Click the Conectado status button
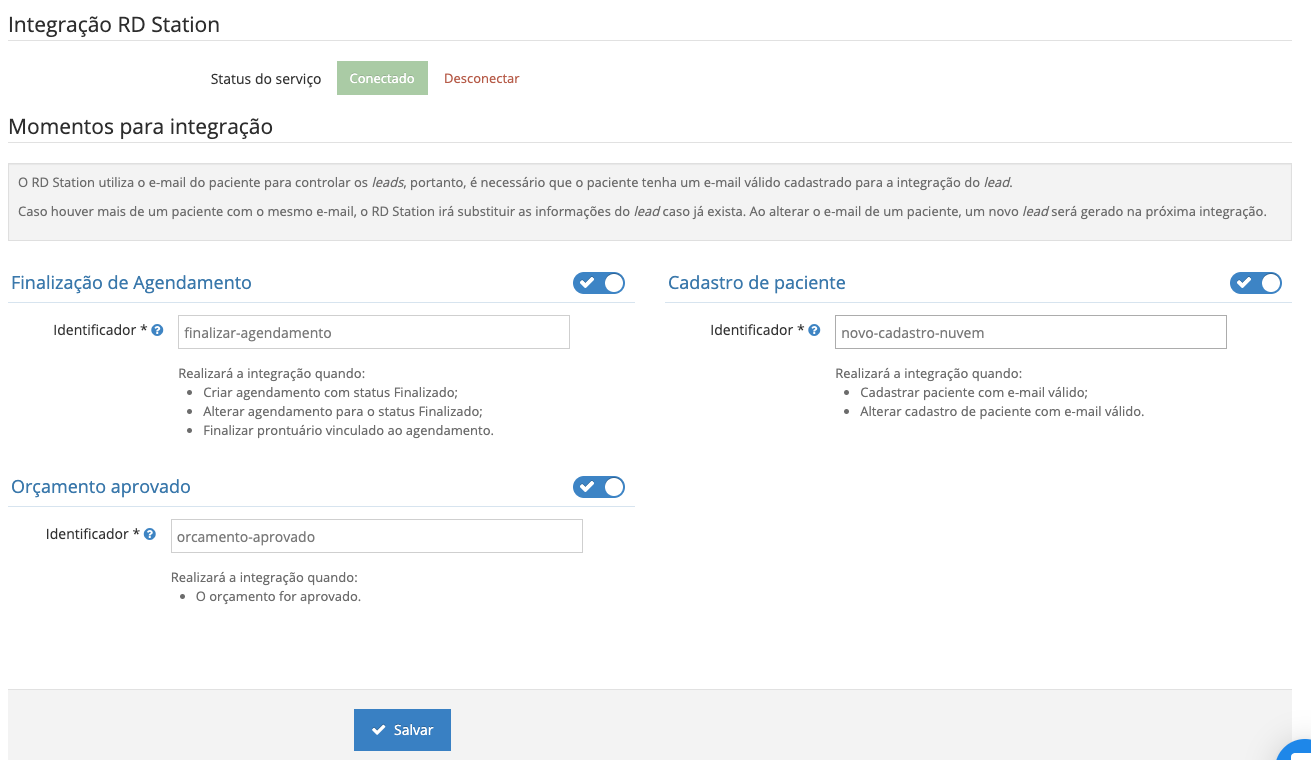1311x760 pixels. pyautogui.click(x=382, y=78)
